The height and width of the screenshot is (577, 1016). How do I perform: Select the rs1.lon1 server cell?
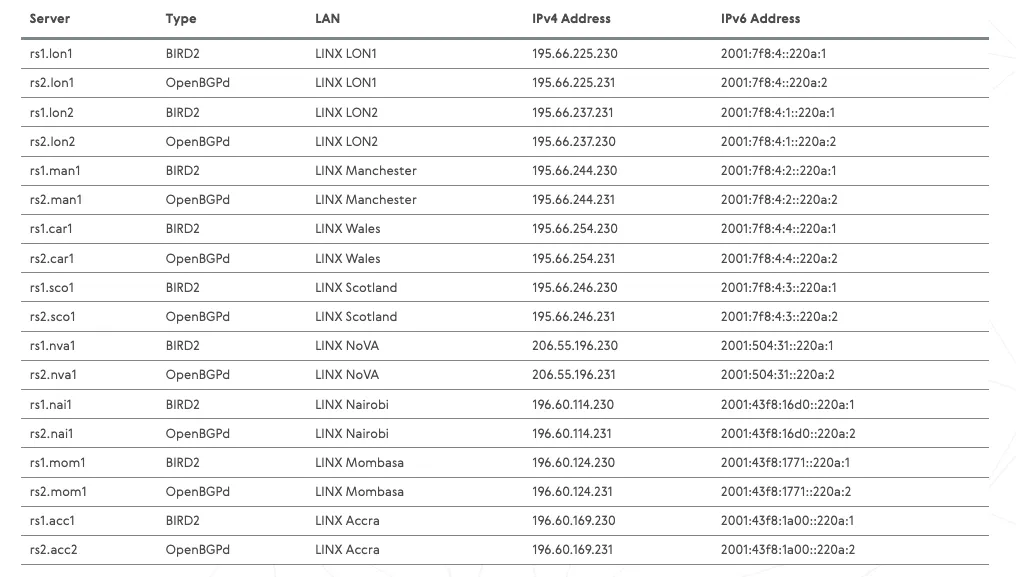tap(51, 54)
